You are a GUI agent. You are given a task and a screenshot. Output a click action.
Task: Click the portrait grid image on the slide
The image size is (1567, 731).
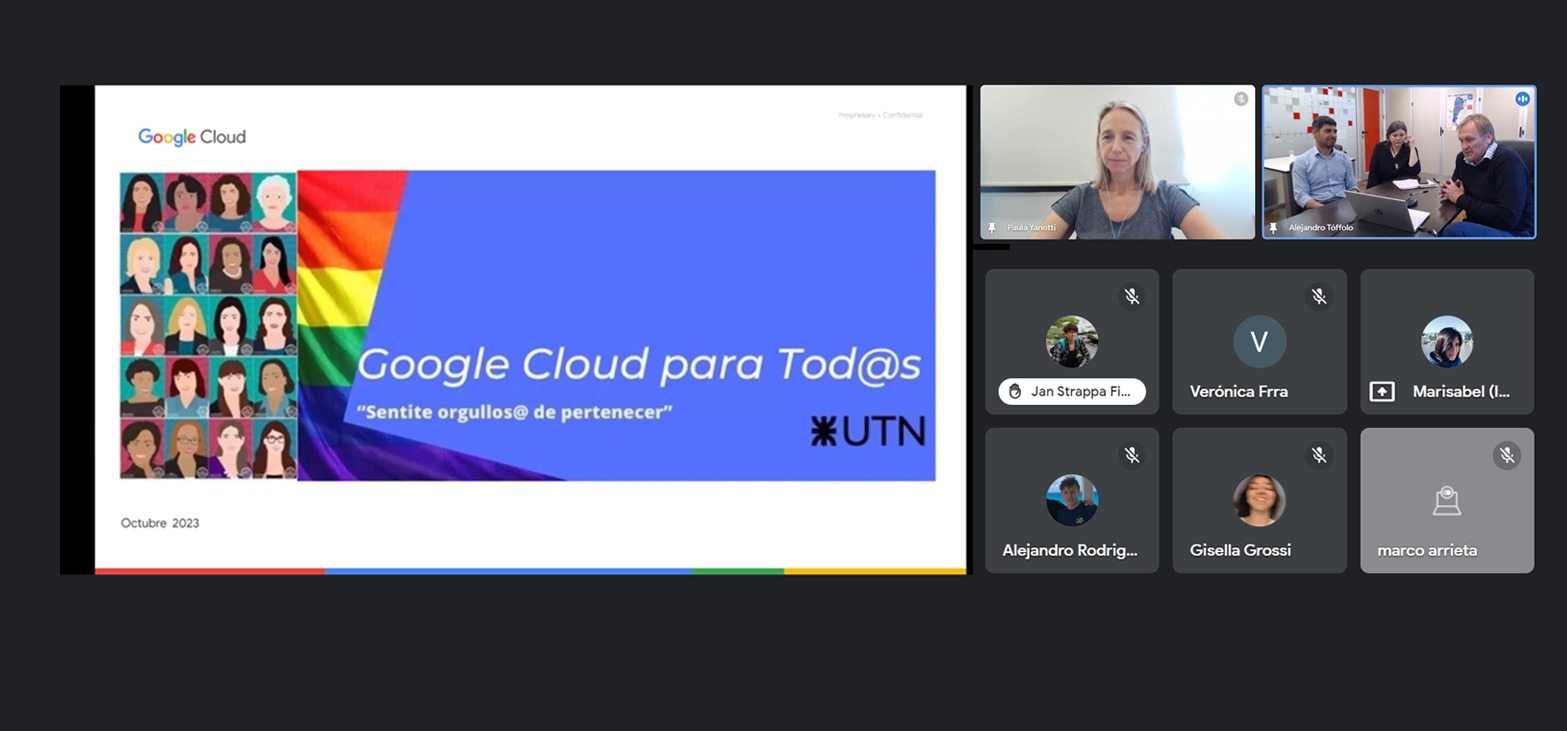click(x=208, y=326)
